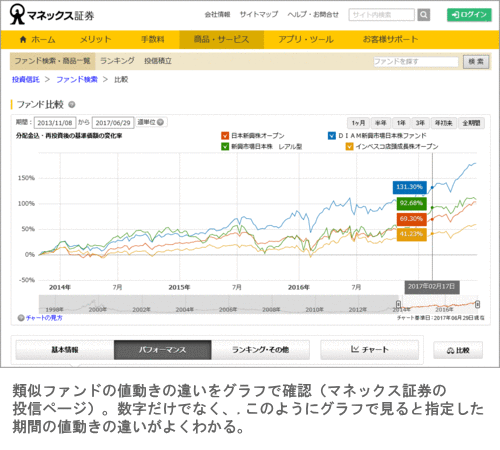This screenshot has height=450, width=500.
Task: Uncheck 新興市場日本株 レアル型 legend checkbox
Action: point(225,146)
